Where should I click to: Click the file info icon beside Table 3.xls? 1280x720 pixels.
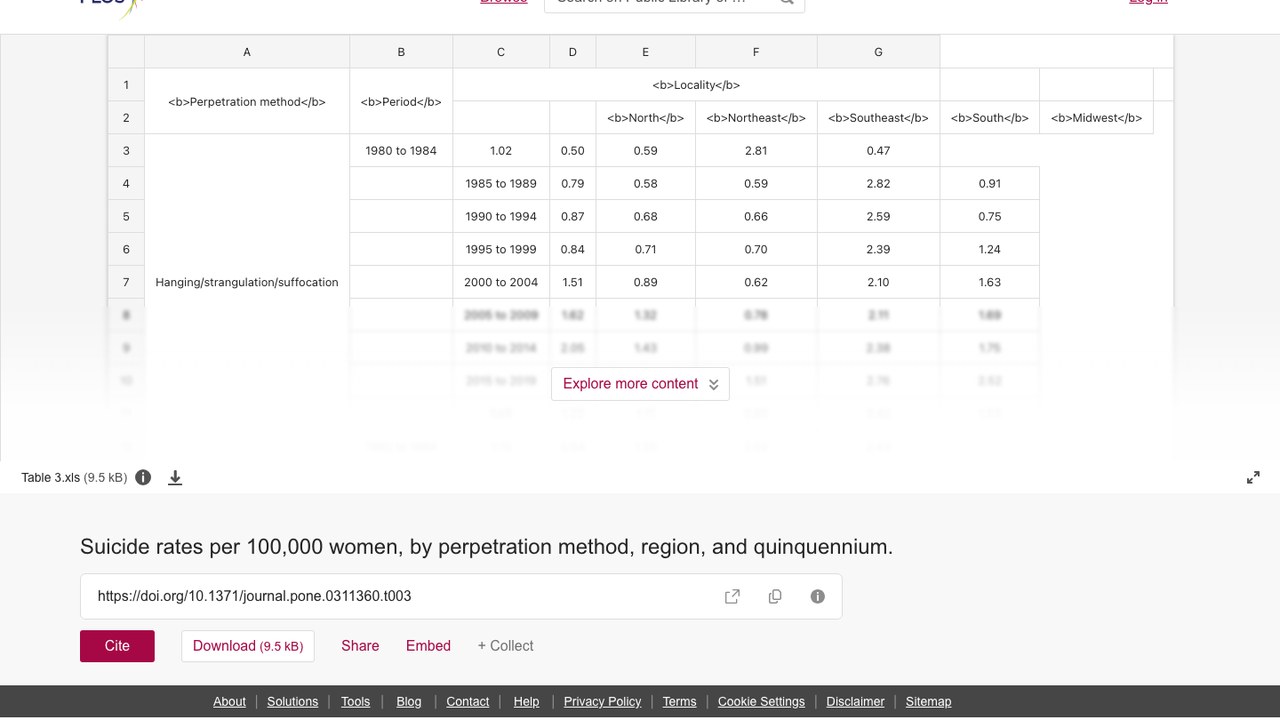(x=143, y=477)
